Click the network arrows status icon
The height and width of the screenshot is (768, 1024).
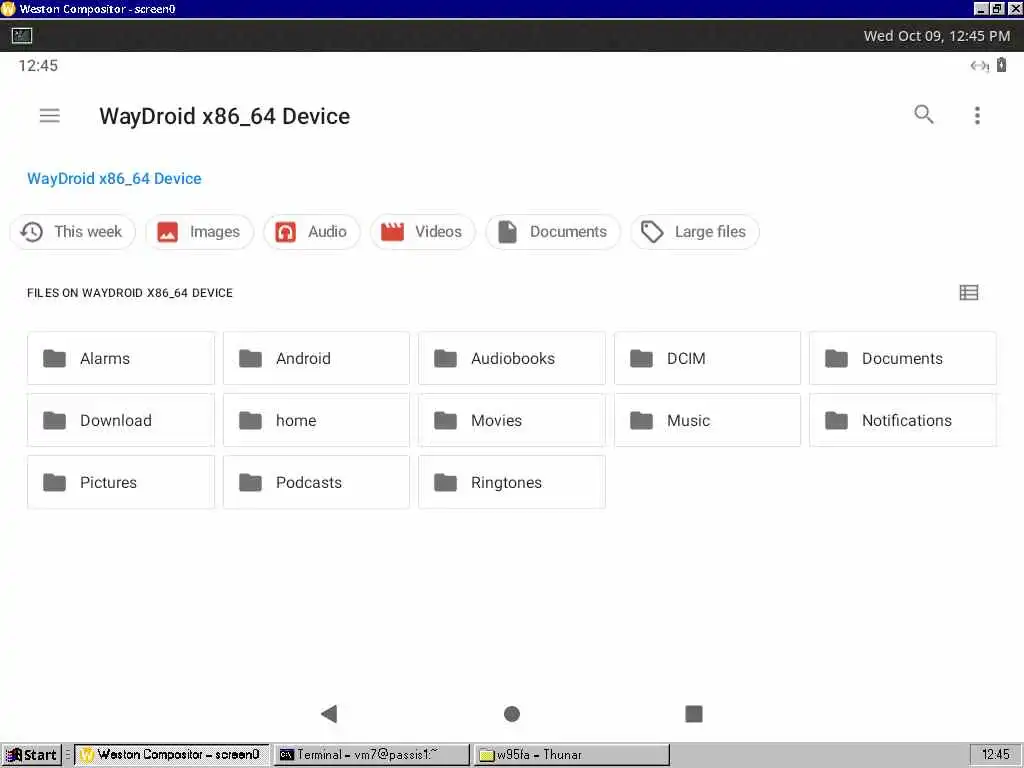tap(979, 65)
